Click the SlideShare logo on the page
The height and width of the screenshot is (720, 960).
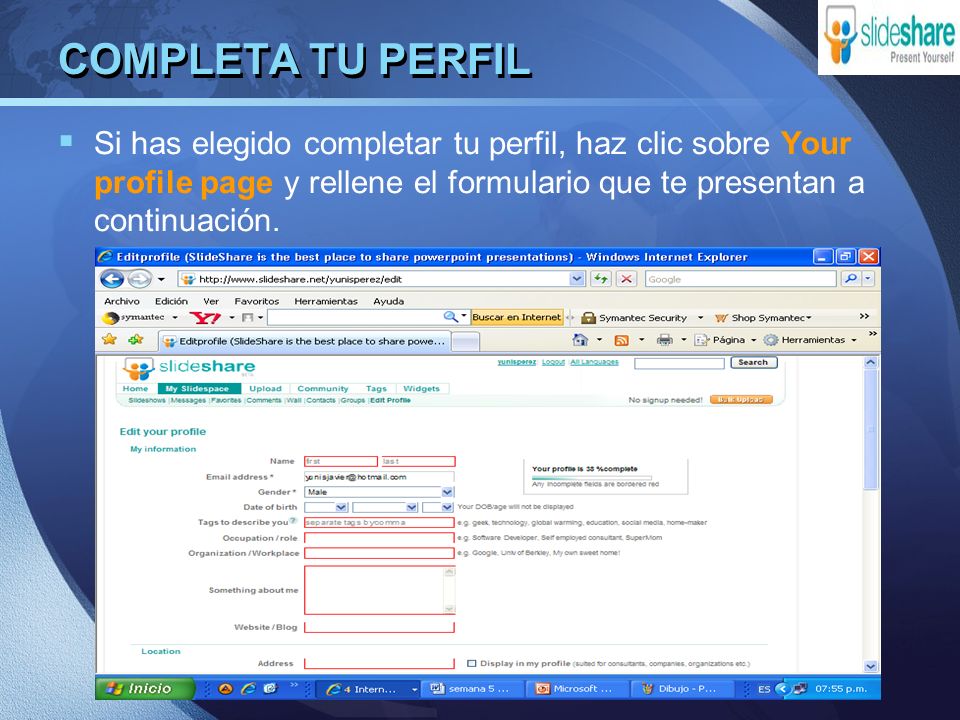(189, 368)
